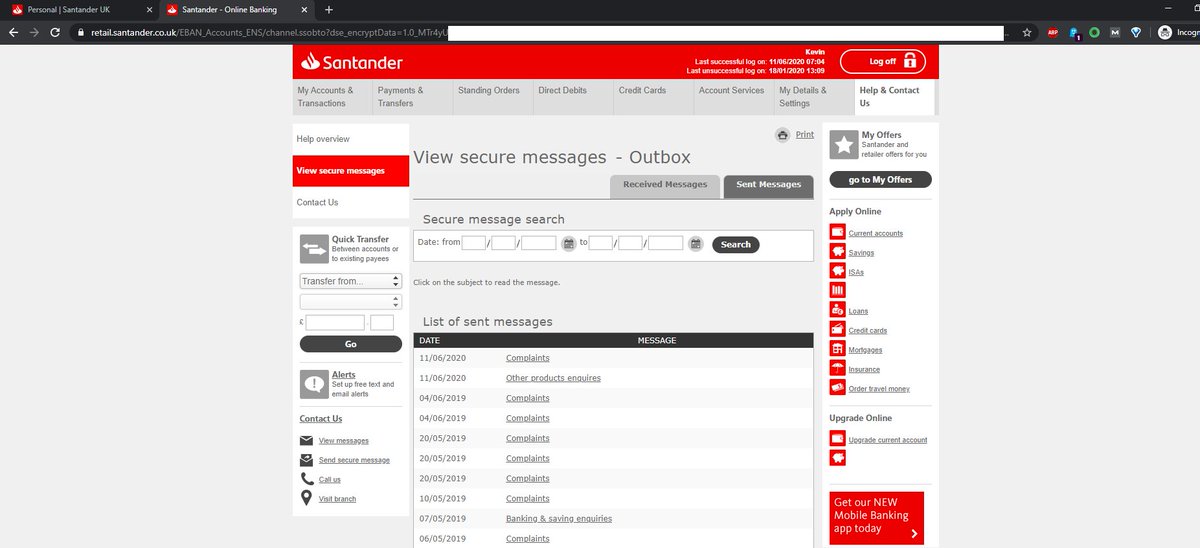Click the browser address bar URL
1200x548 pixels.
click(x=540, y=32)
